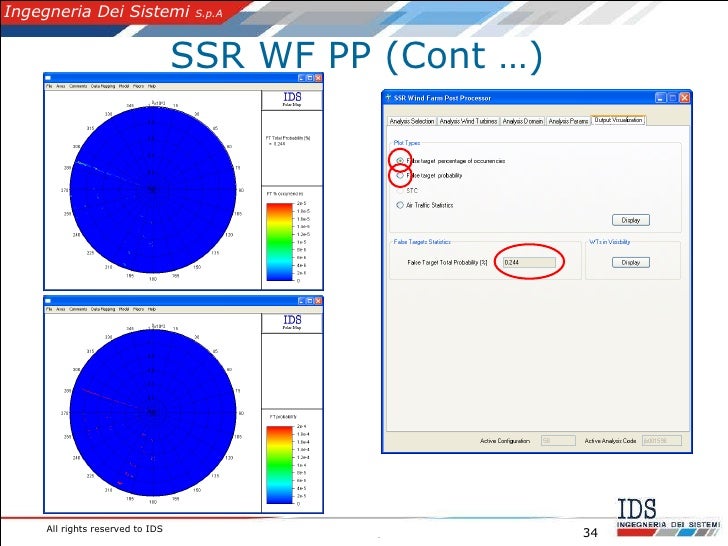Click the All rights reserved to IDS text
Screen dimensions: 728x546
pyautogui.click(x=104, y=529)
